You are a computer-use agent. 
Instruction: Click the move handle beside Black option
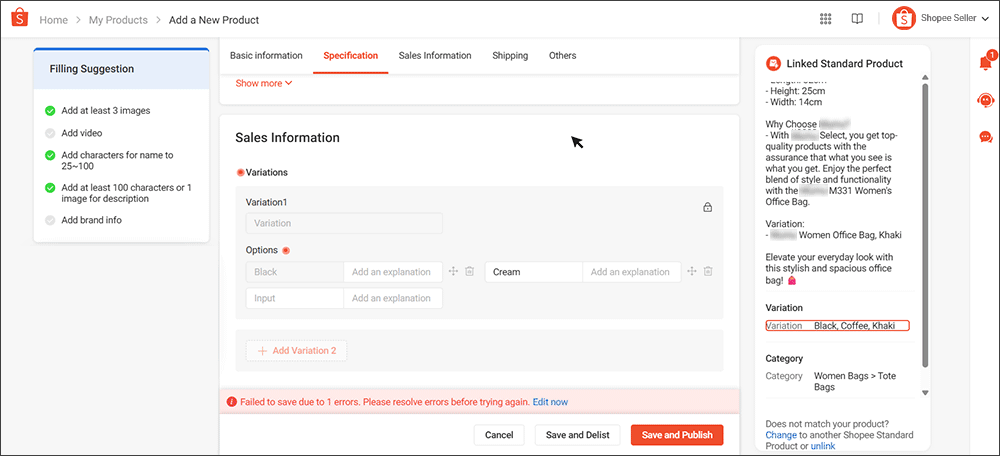pyautogui.click(x=453, y=272)
